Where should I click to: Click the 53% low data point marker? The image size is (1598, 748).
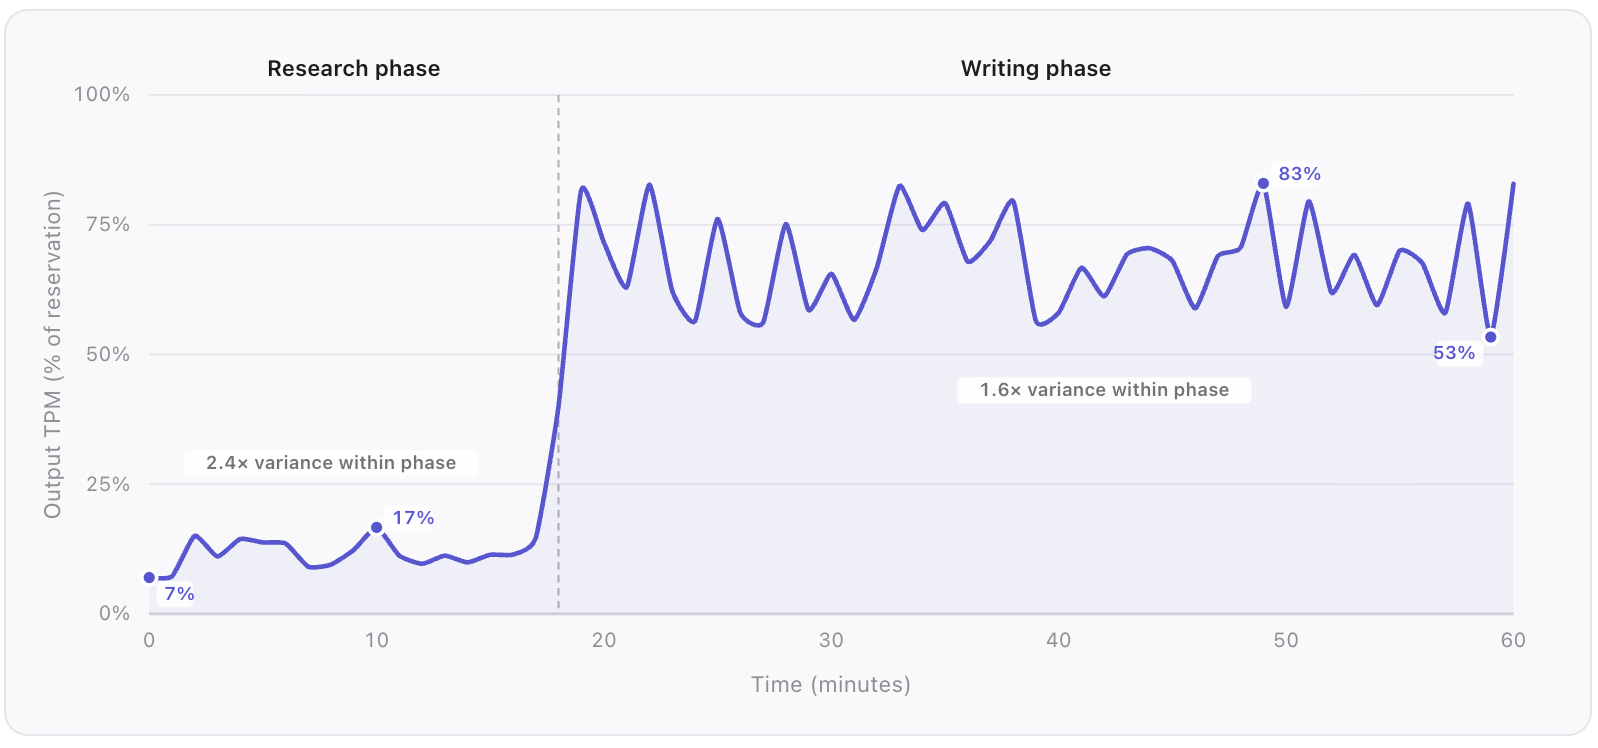(x=1490, y=337)
